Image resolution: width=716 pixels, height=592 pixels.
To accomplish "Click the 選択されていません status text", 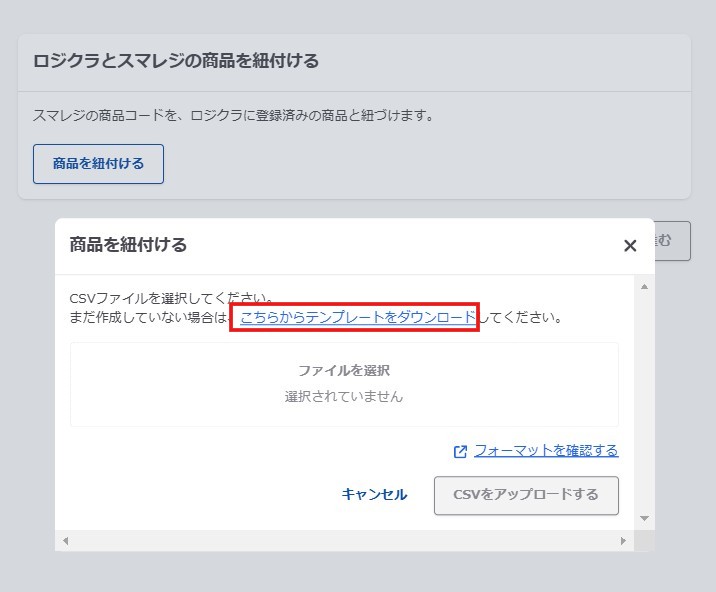I will [344, 396].
